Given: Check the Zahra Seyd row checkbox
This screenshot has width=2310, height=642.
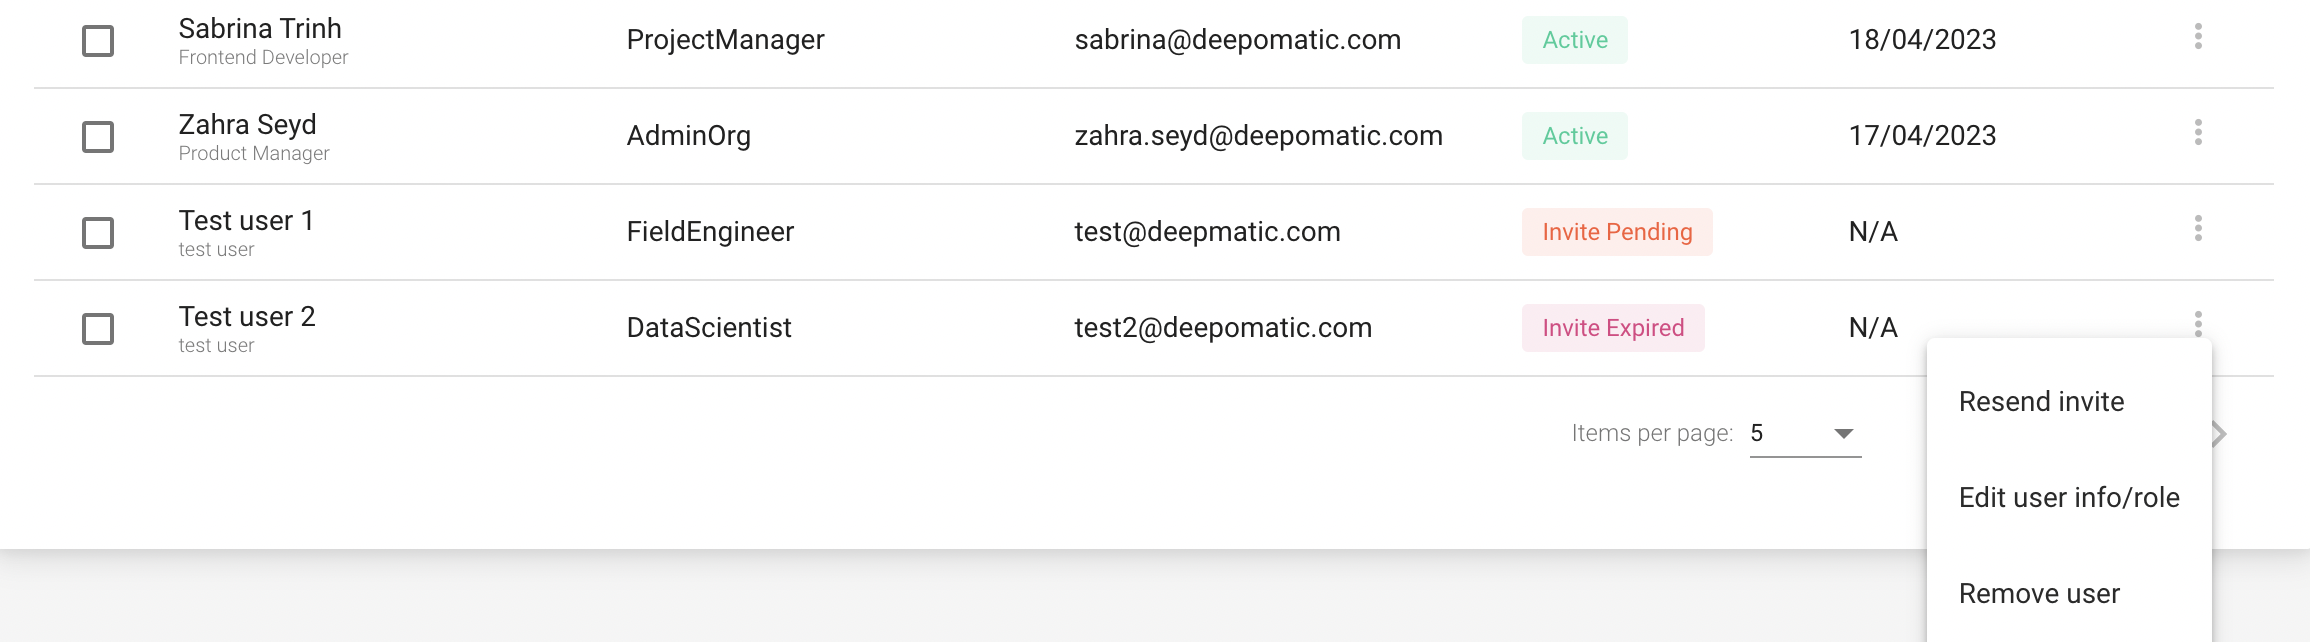Looking at the screenshot, I should coord(98,137).
